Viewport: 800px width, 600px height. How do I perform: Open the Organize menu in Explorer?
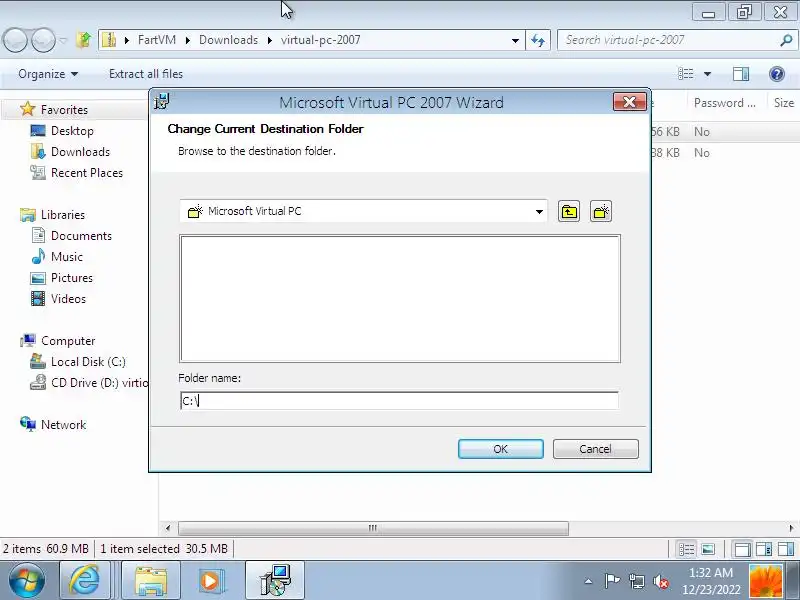(x=48, y=74)
